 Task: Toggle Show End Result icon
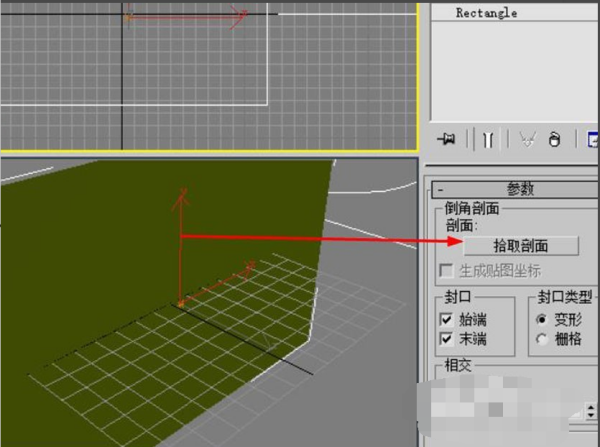(x=488, y=140)
